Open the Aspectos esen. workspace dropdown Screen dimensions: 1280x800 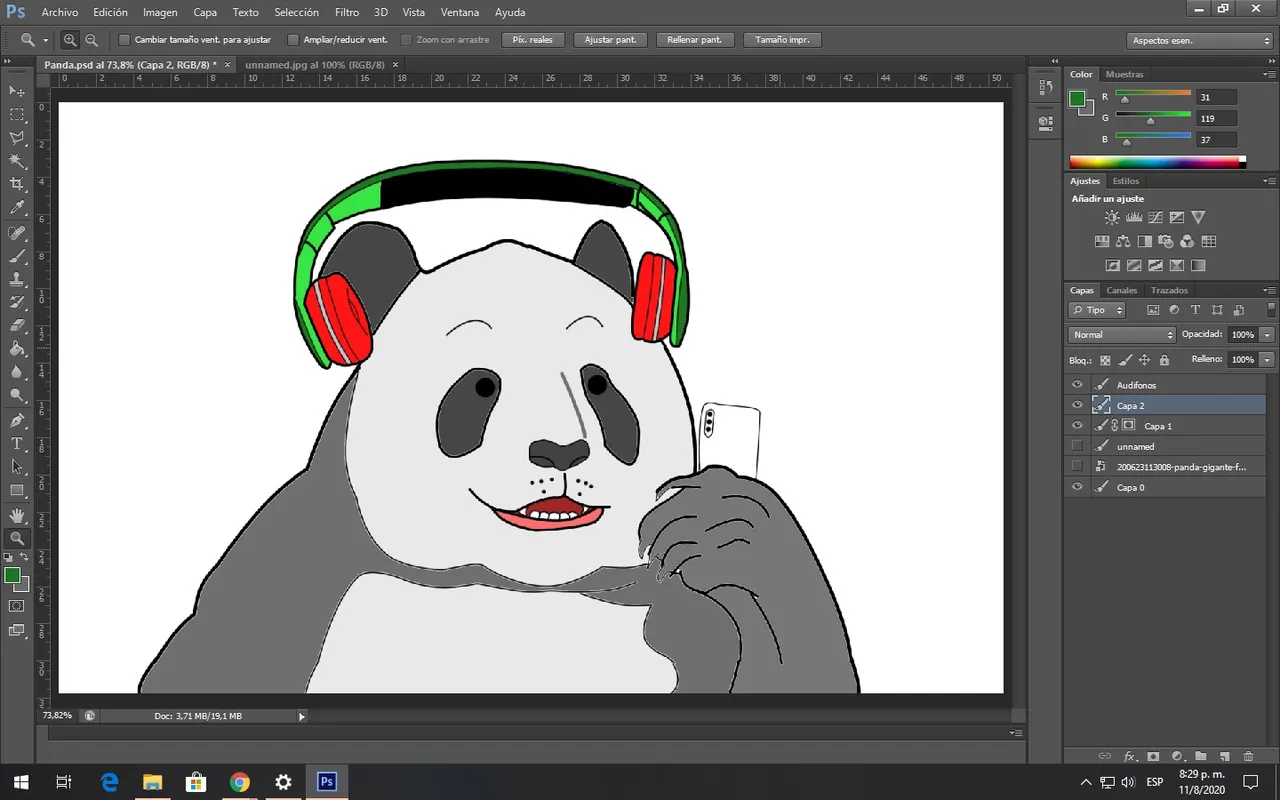(1200, 41)
